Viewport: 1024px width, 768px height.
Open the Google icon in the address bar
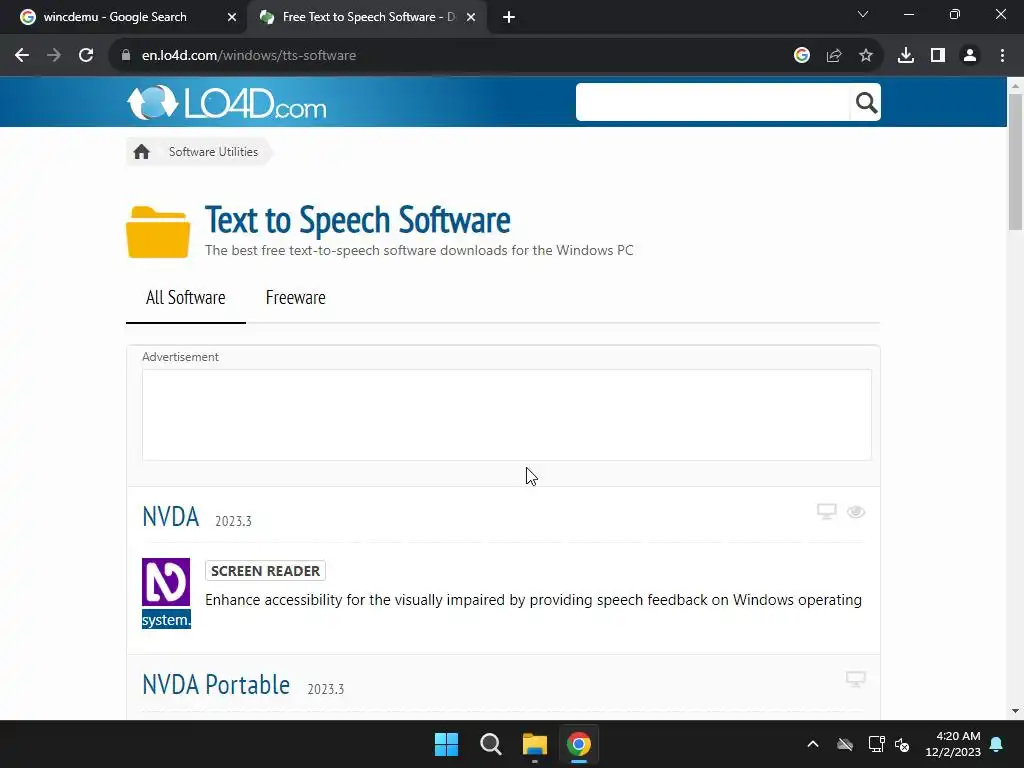802,56
